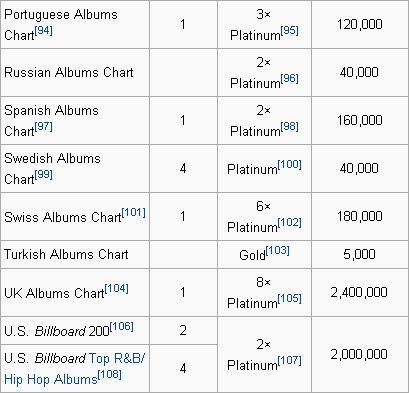Open reference 98 in Spanish certification cell
The image size is (409, 393).
point(289,127)
